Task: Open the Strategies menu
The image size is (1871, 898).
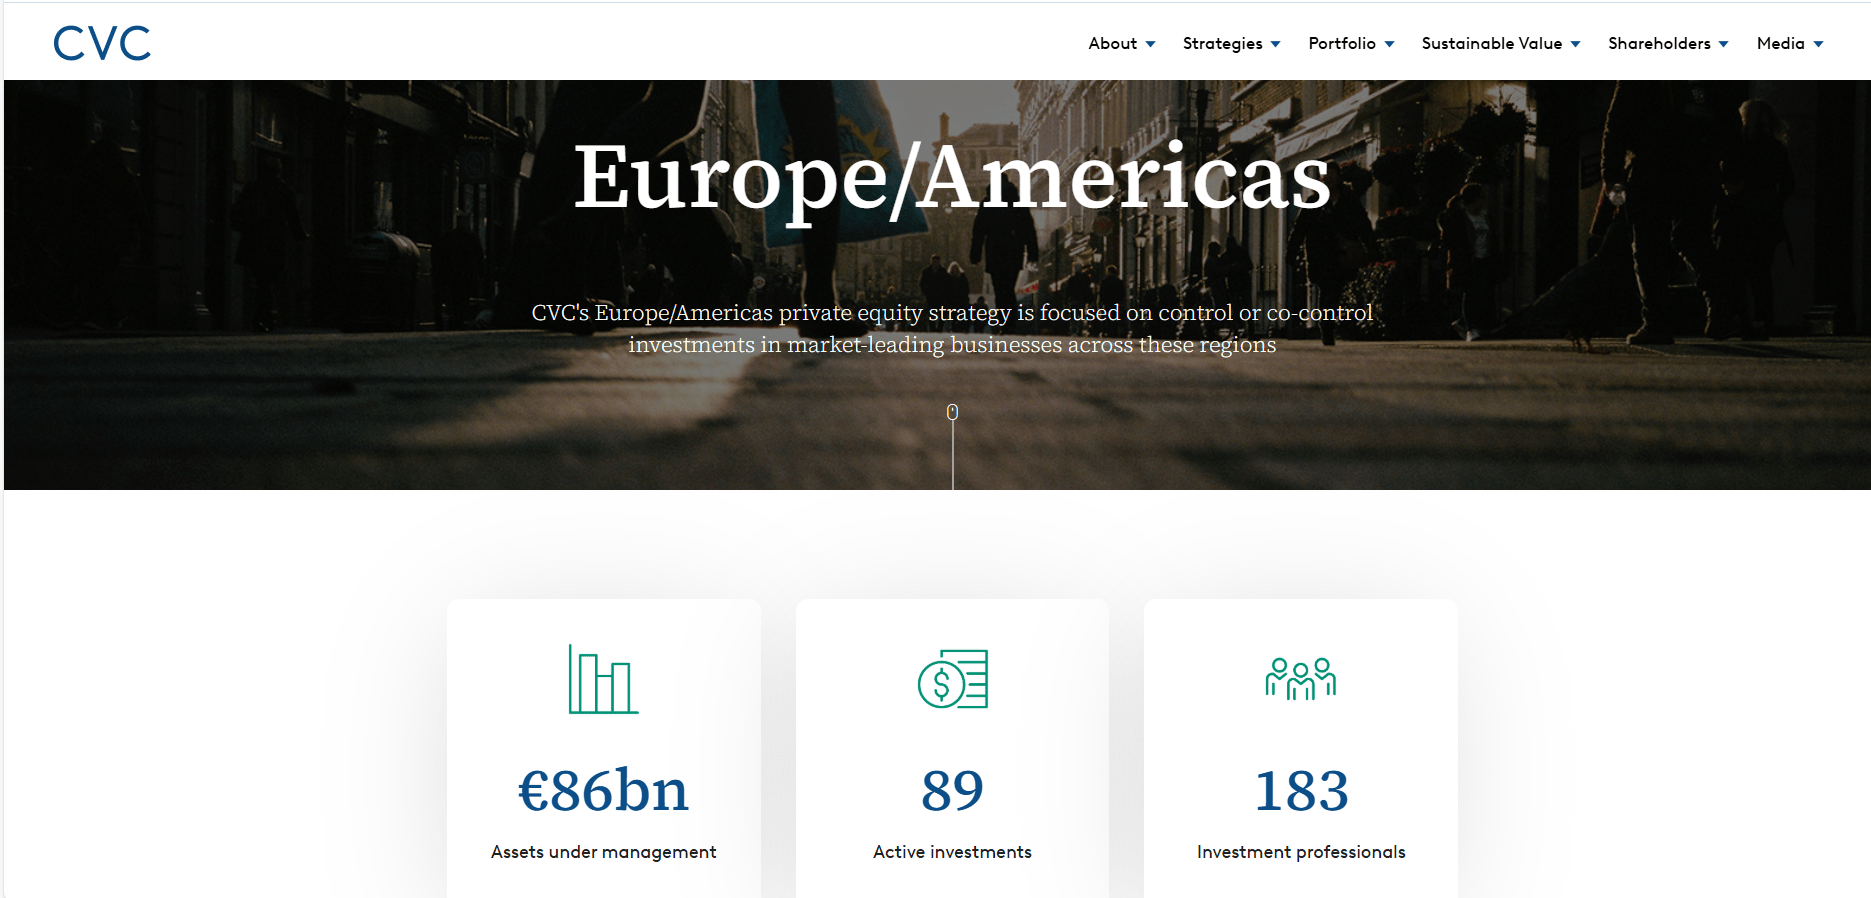Action: [1222, 43]
